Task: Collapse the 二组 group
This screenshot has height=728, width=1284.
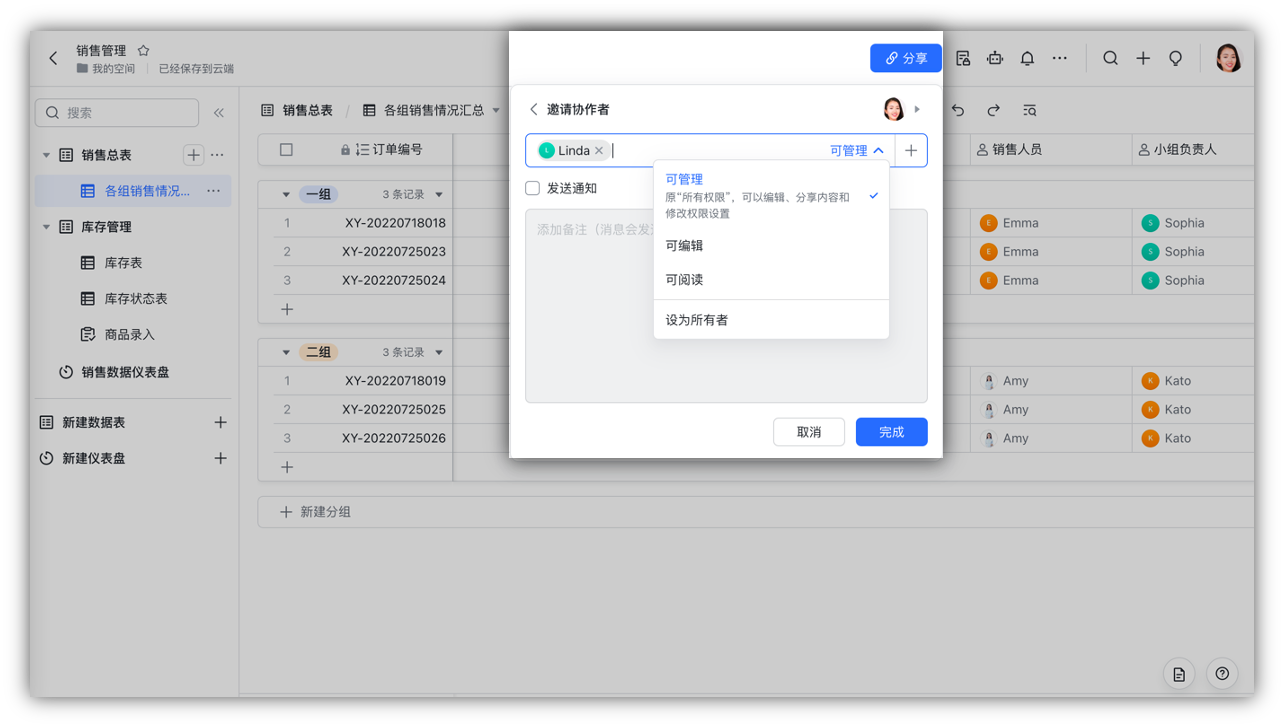Action: (x=286, y=353)
